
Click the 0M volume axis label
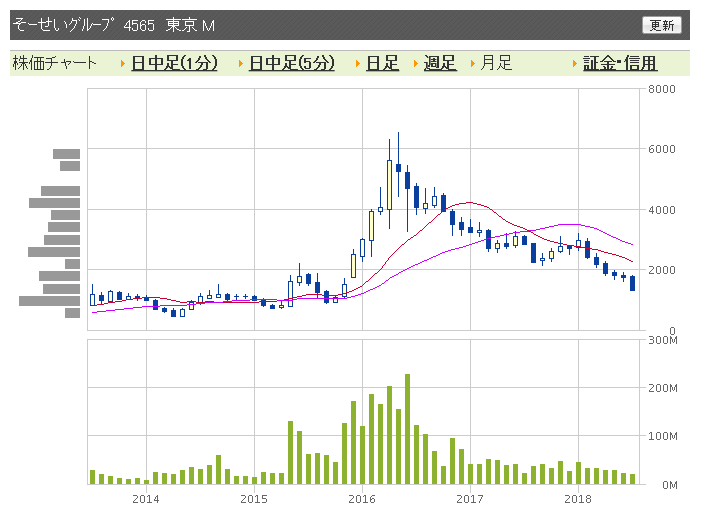coord(670,485)
